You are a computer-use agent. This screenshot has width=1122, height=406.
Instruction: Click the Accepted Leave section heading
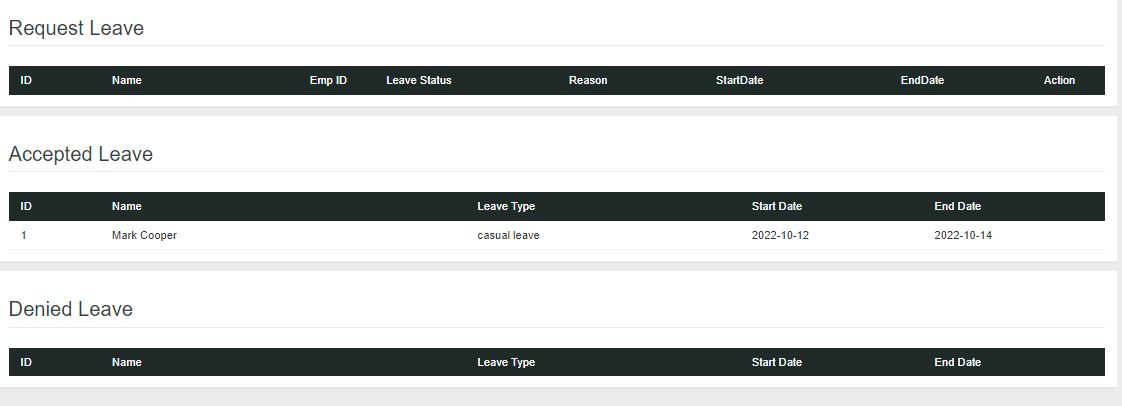[x=81, y=155]
